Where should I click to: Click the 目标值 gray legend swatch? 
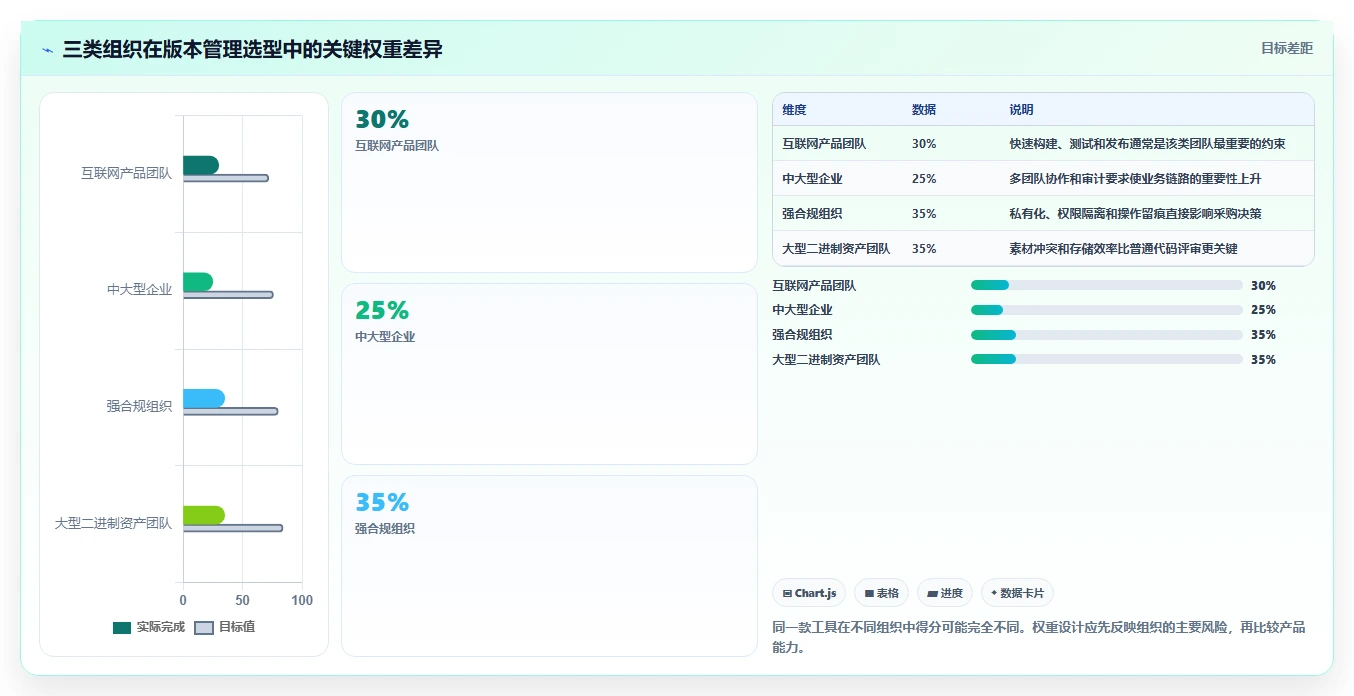coord(203,628)
